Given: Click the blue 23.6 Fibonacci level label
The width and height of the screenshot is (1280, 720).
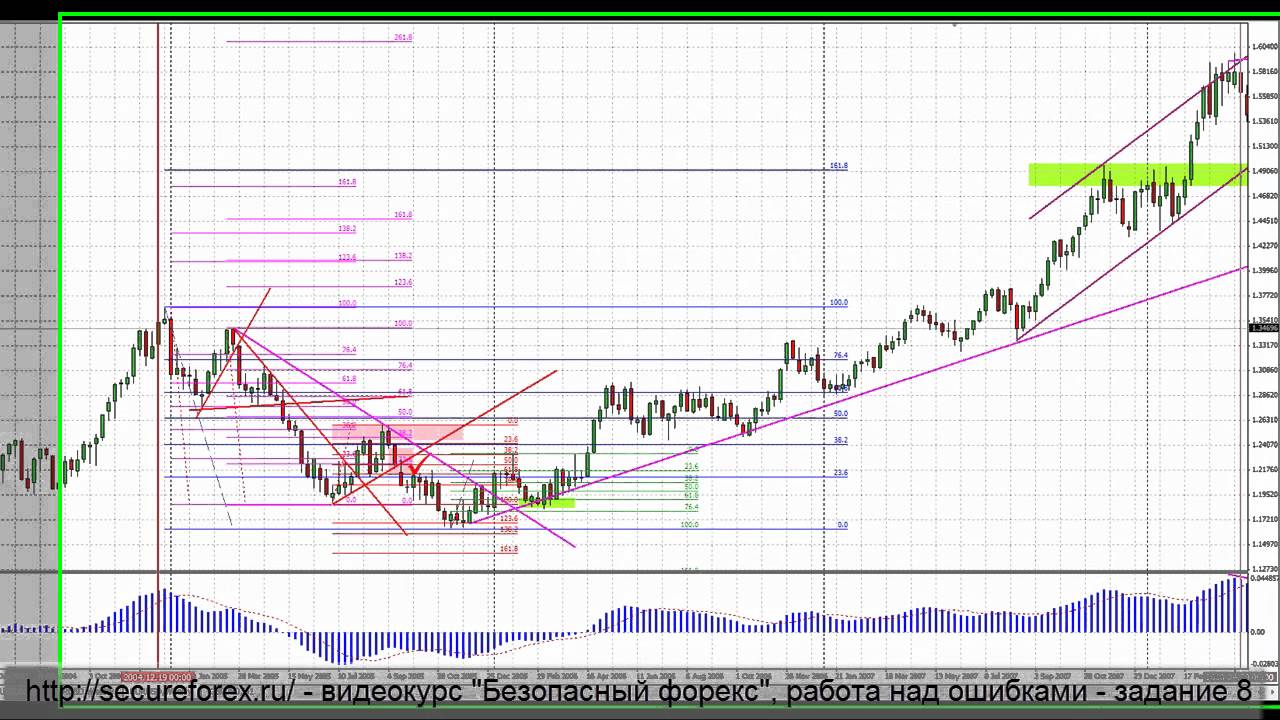Looking at the screenshot, I should coord(840,472).
